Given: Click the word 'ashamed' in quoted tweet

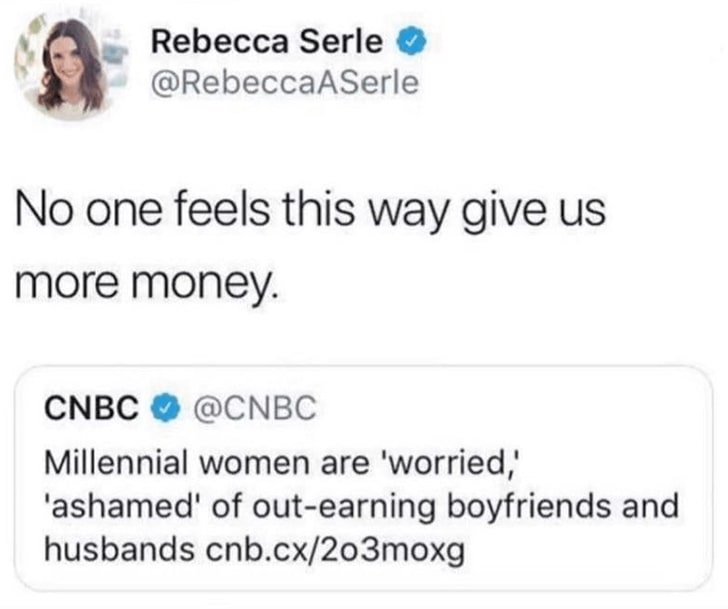Looking at the screenshot, I should click(x=108, y=506).
